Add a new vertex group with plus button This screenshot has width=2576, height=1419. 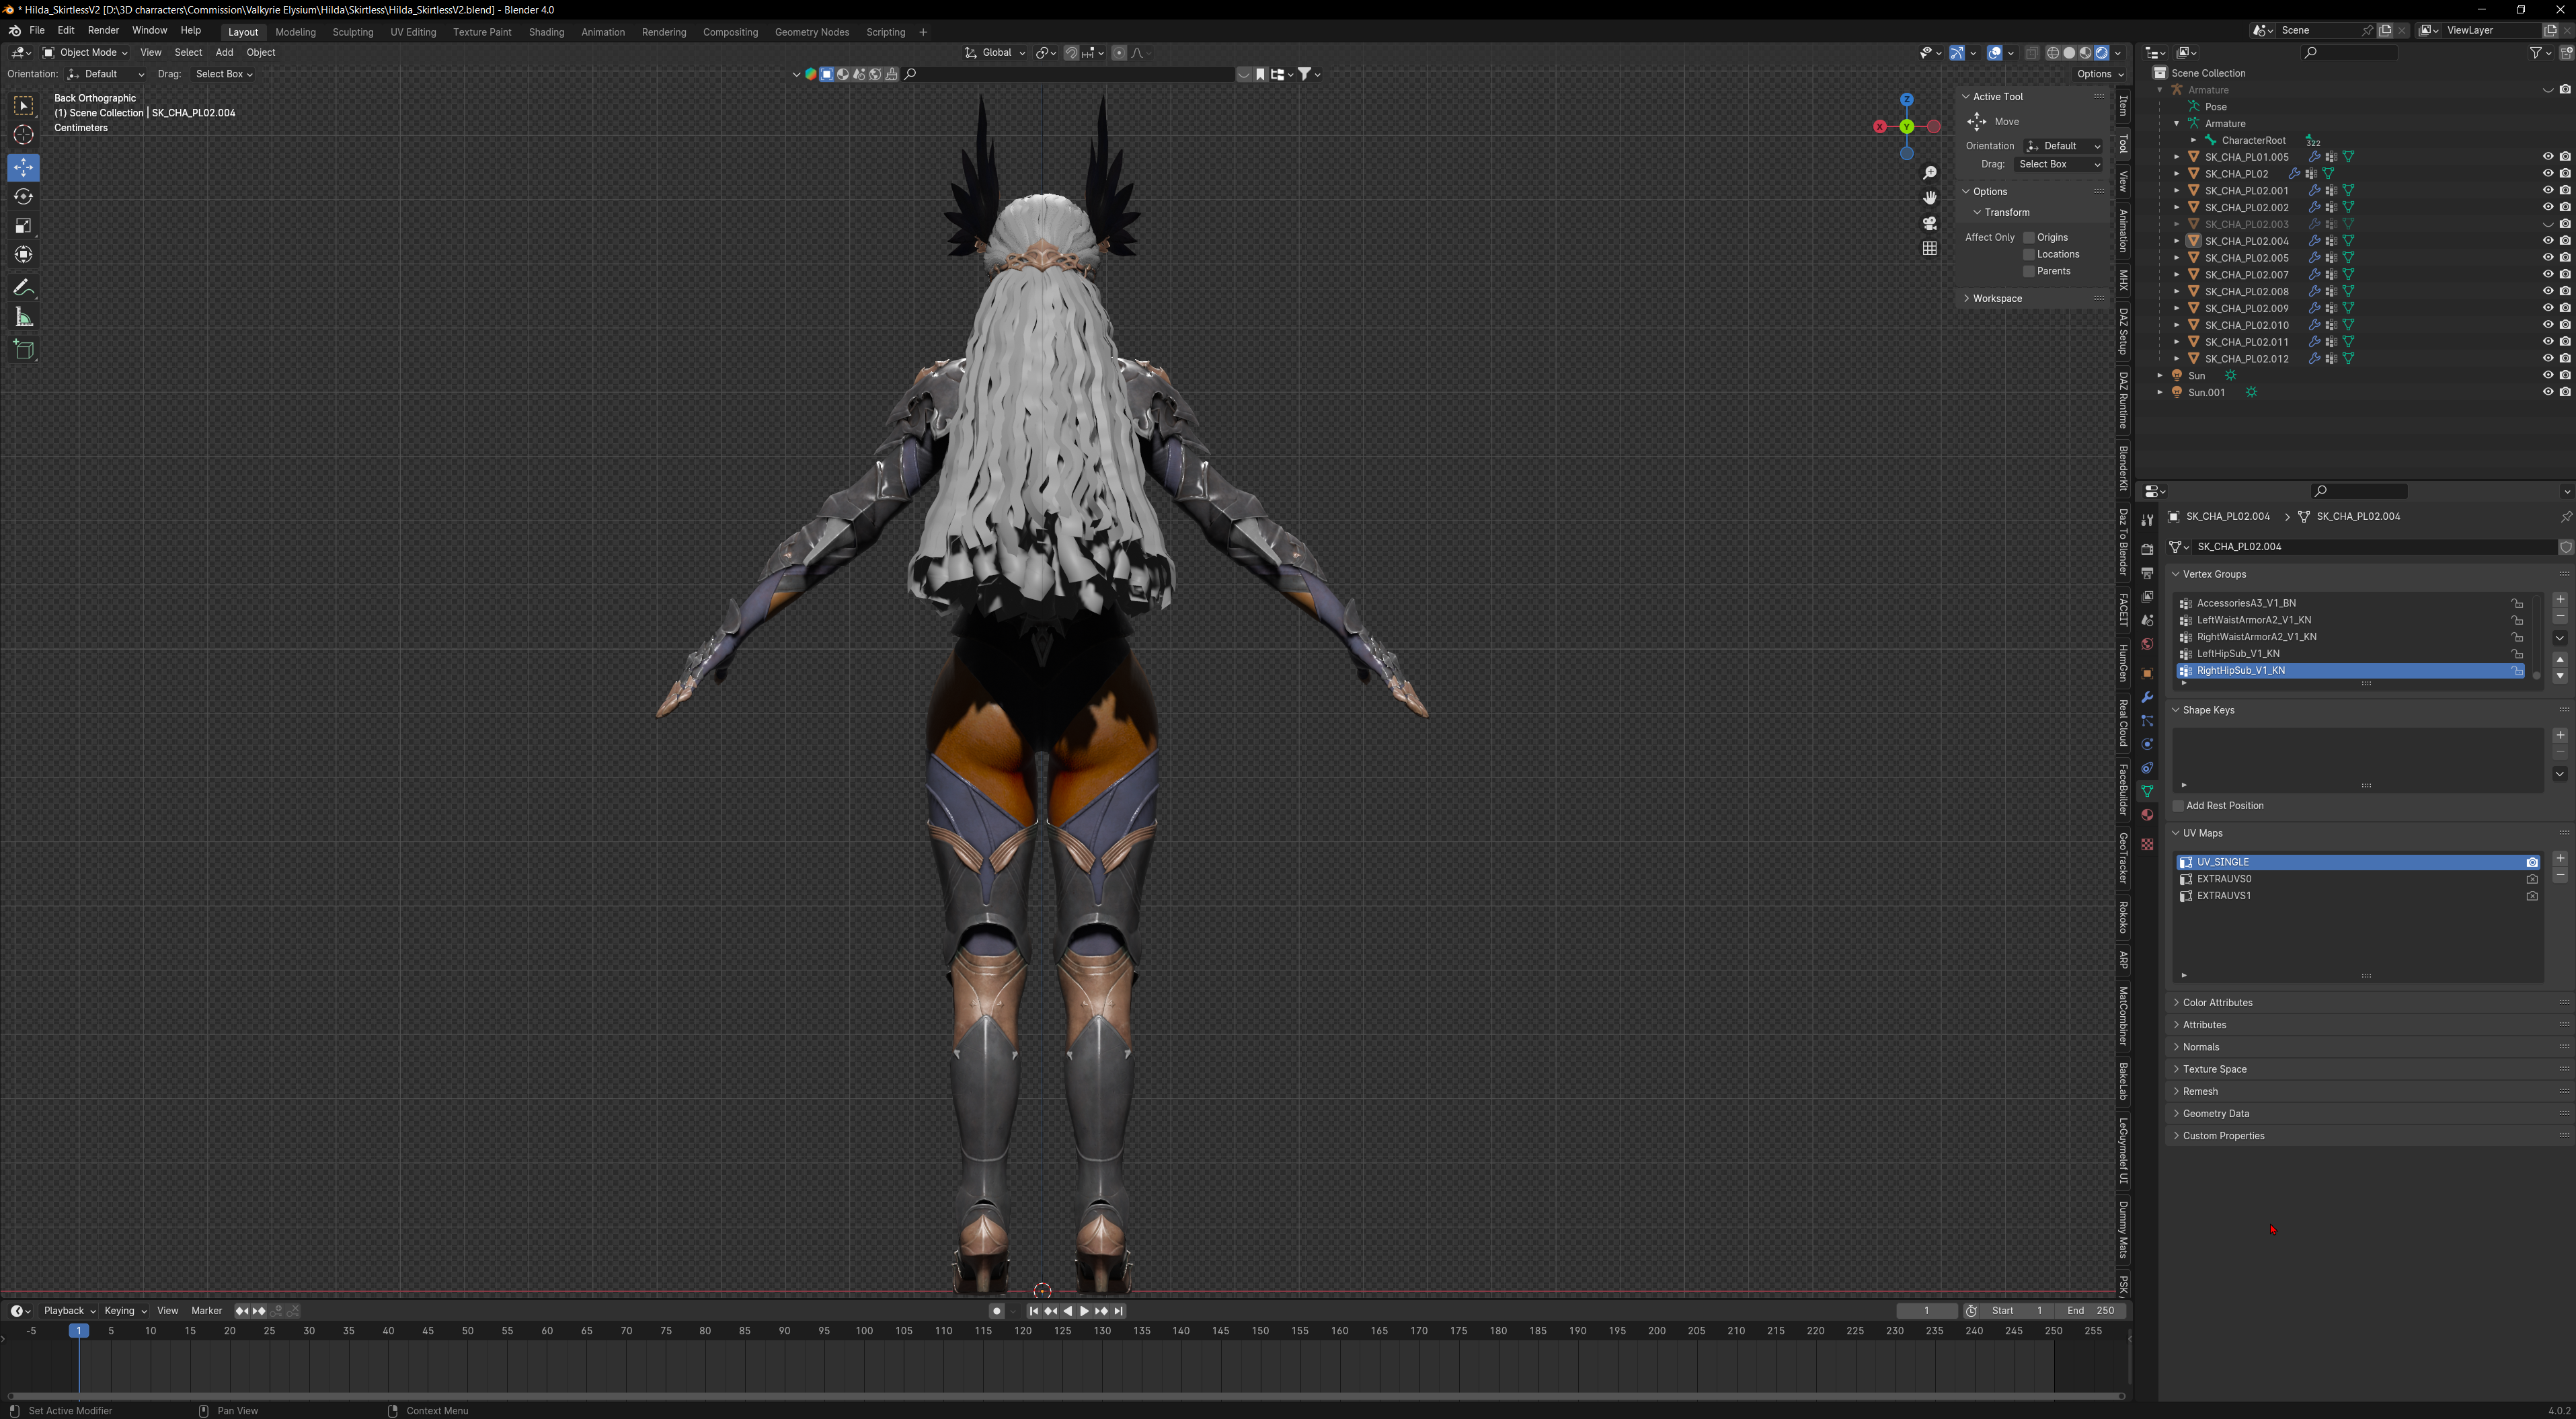pyautogui.click(x=2560, y=600)
